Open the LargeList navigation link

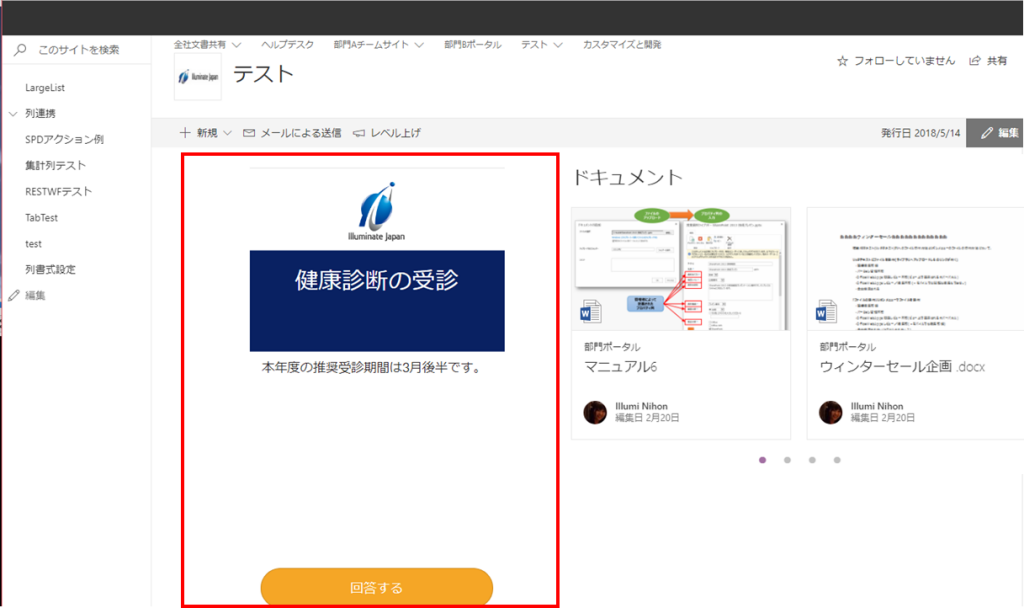(44, 88)
